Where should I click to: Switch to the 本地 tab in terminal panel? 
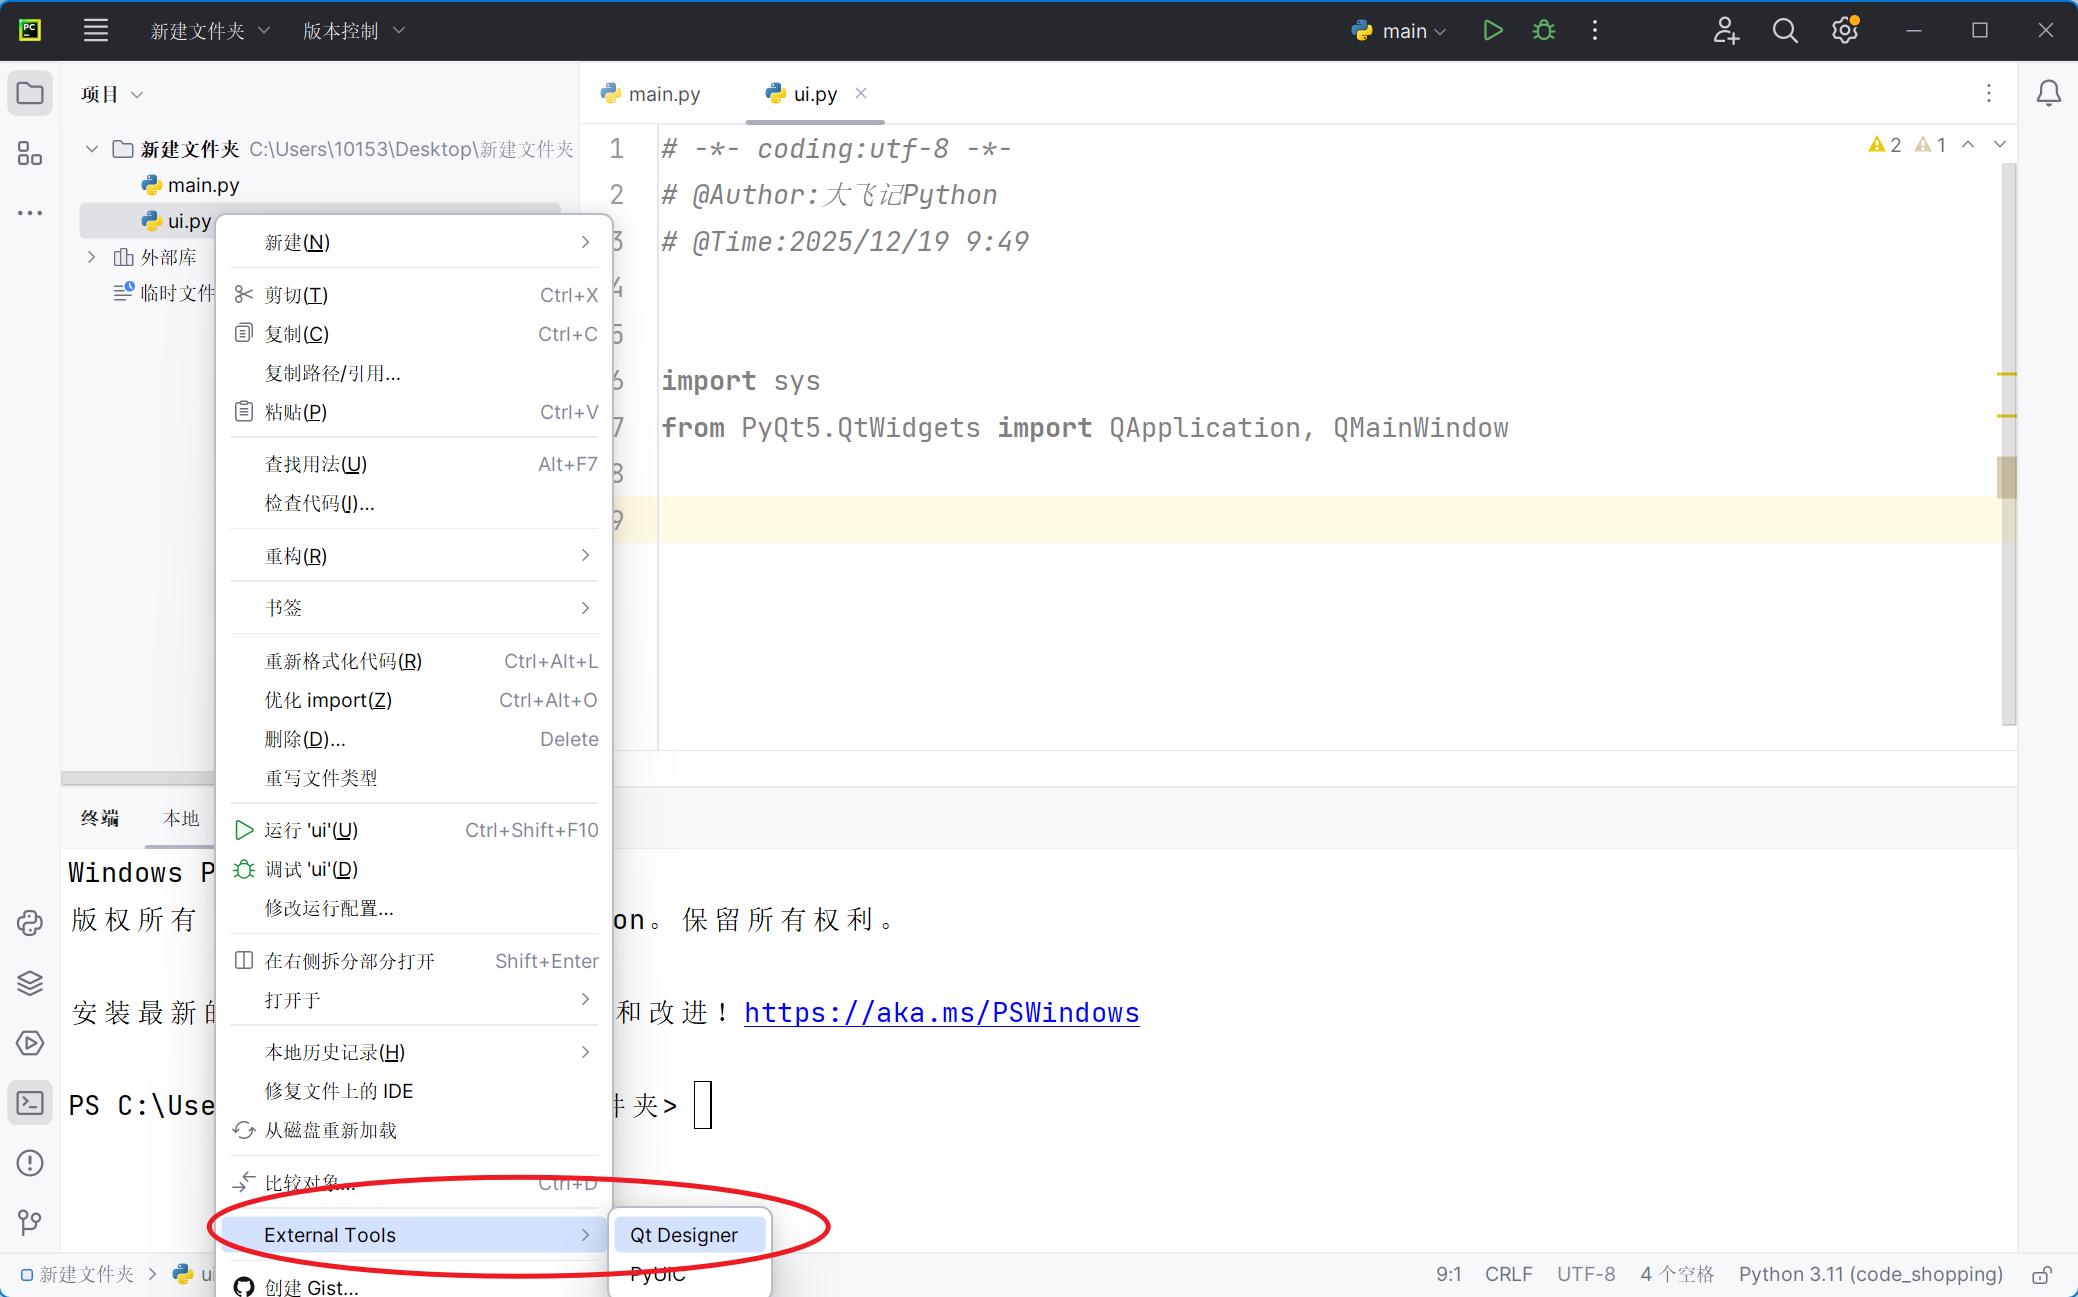pos(180,818)
